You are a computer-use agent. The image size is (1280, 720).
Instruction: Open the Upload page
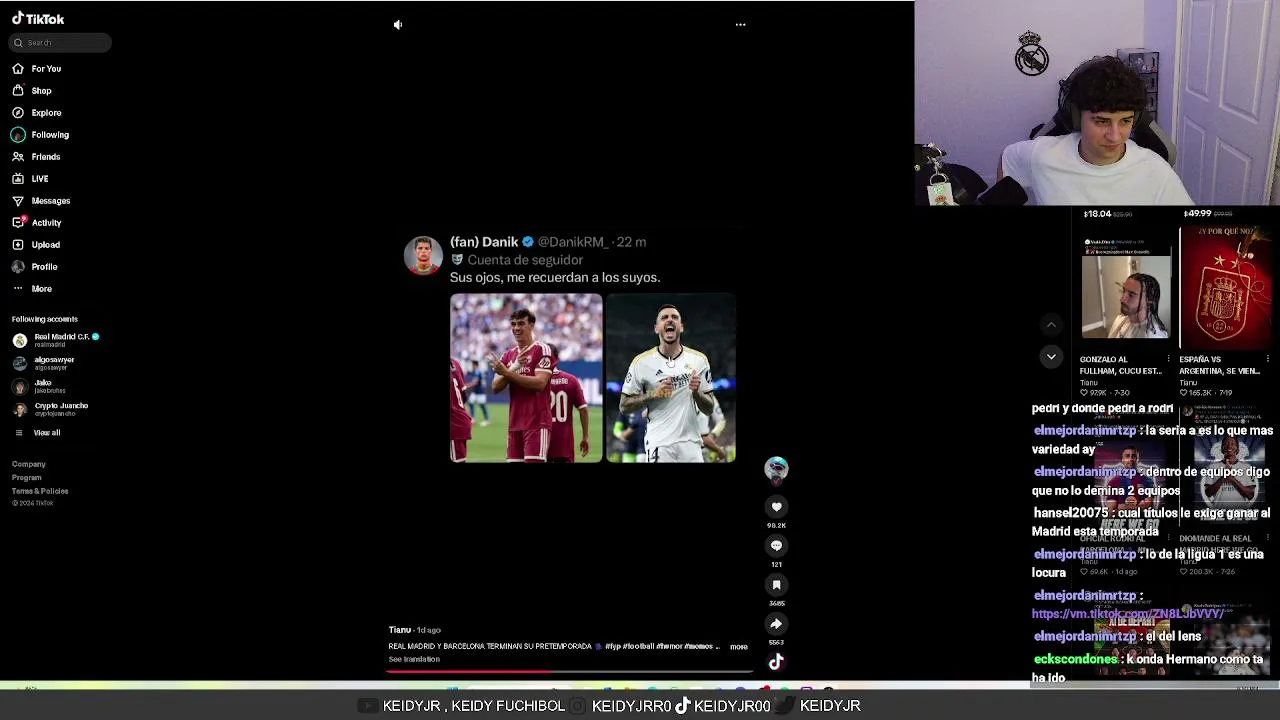[x=45, y=245]
